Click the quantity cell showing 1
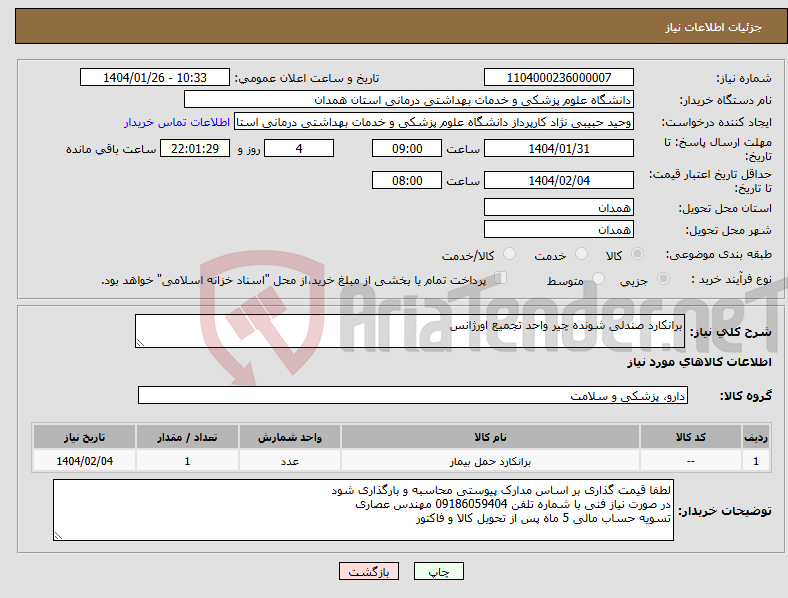Image resolution: width=788 pixels, height=598 pixels. point(187,461)
